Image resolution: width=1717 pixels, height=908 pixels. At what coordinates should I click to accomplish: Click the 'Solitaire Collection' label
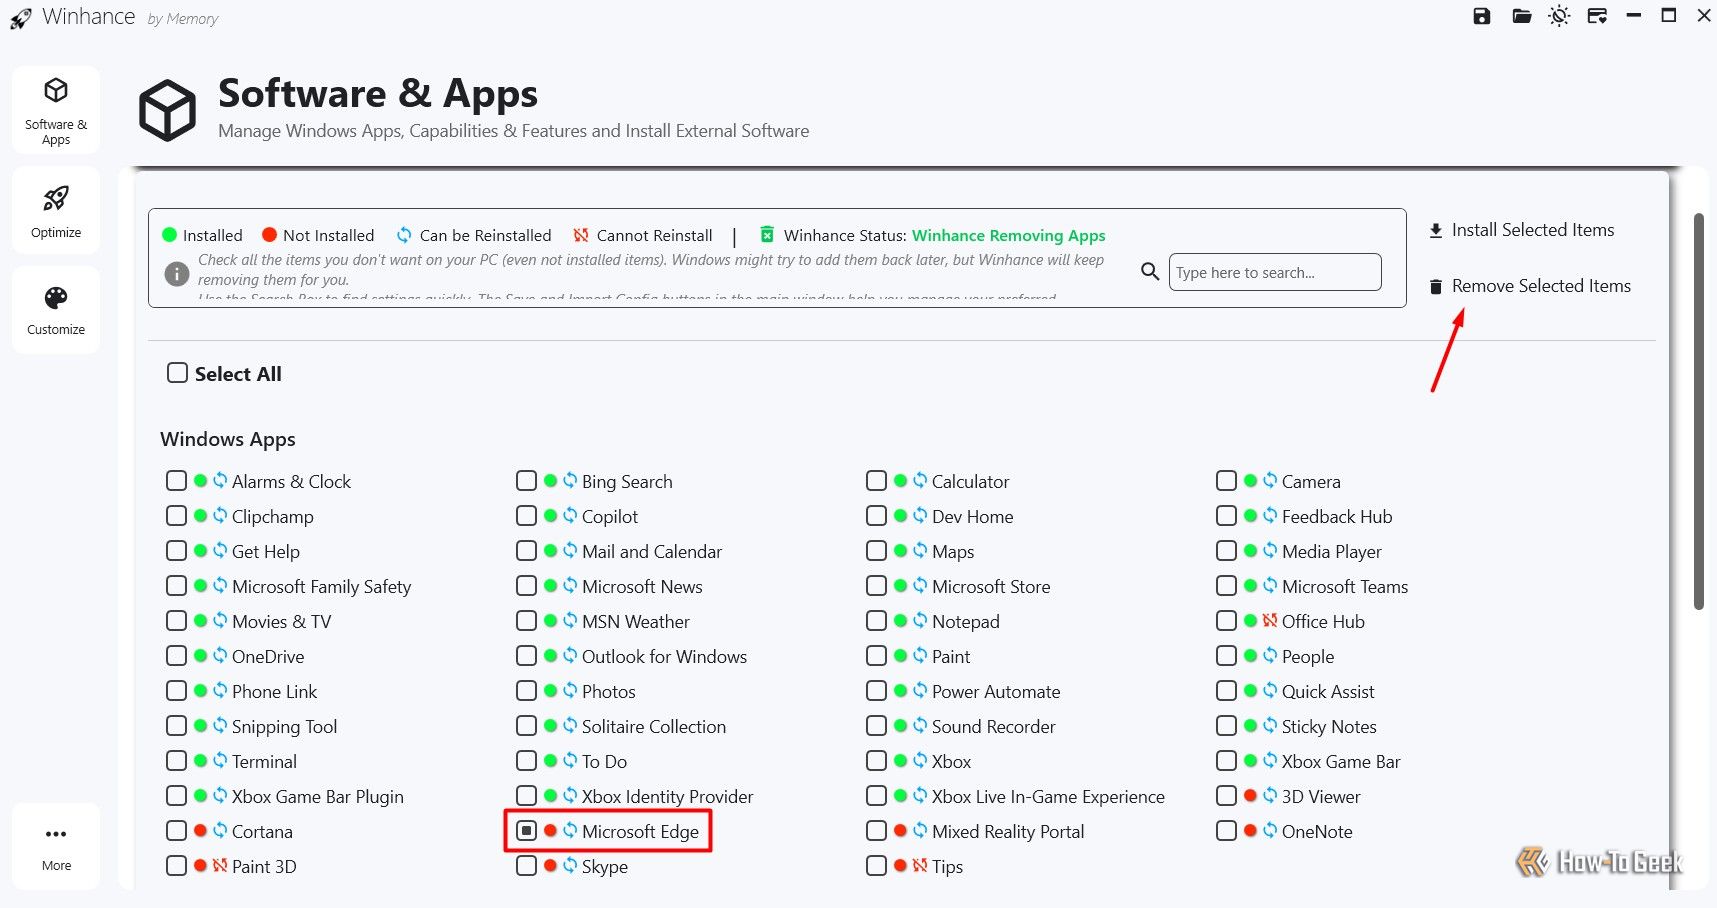(654, 726)
